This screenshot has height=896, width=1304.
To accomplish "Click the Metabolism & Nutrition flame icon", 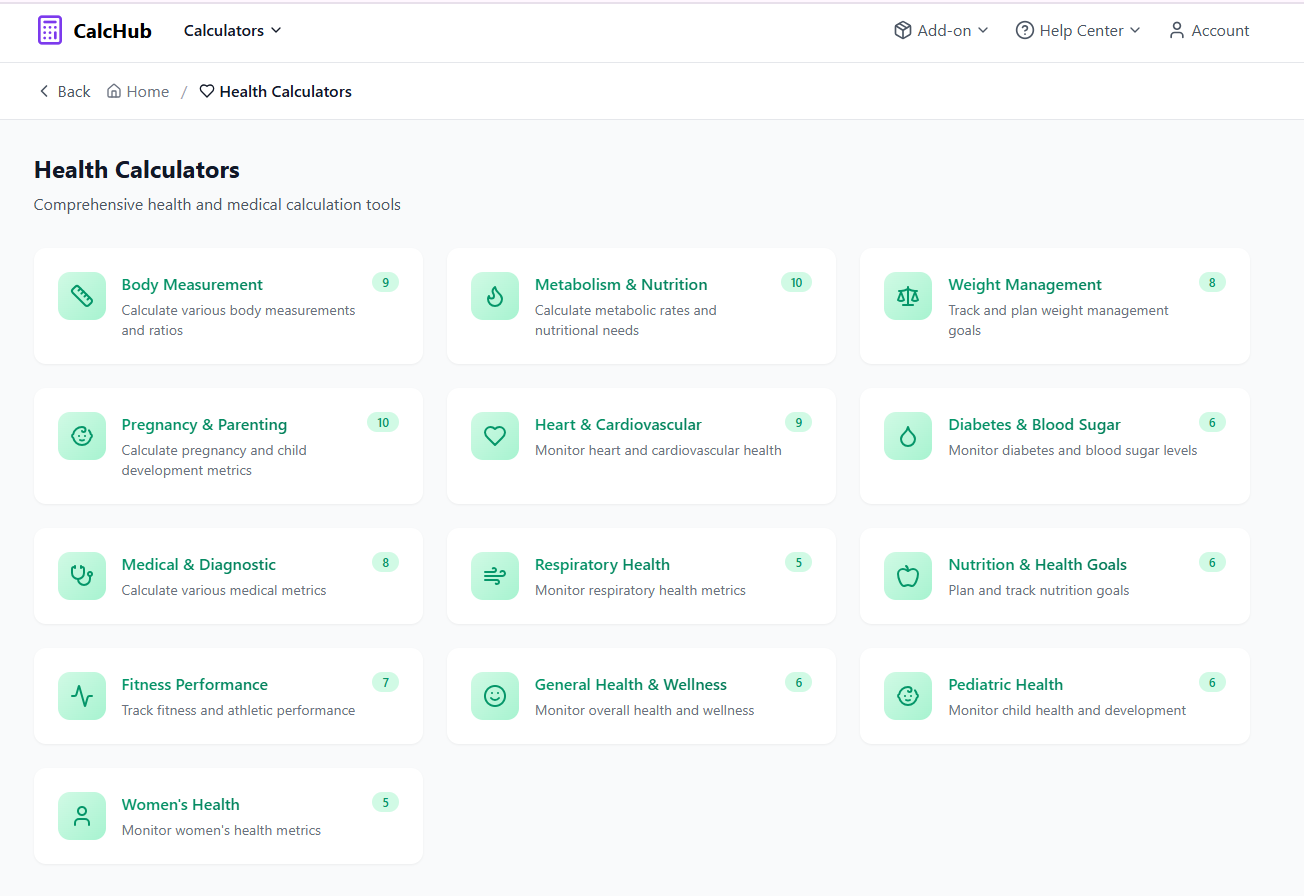I will tap(495, 296).
